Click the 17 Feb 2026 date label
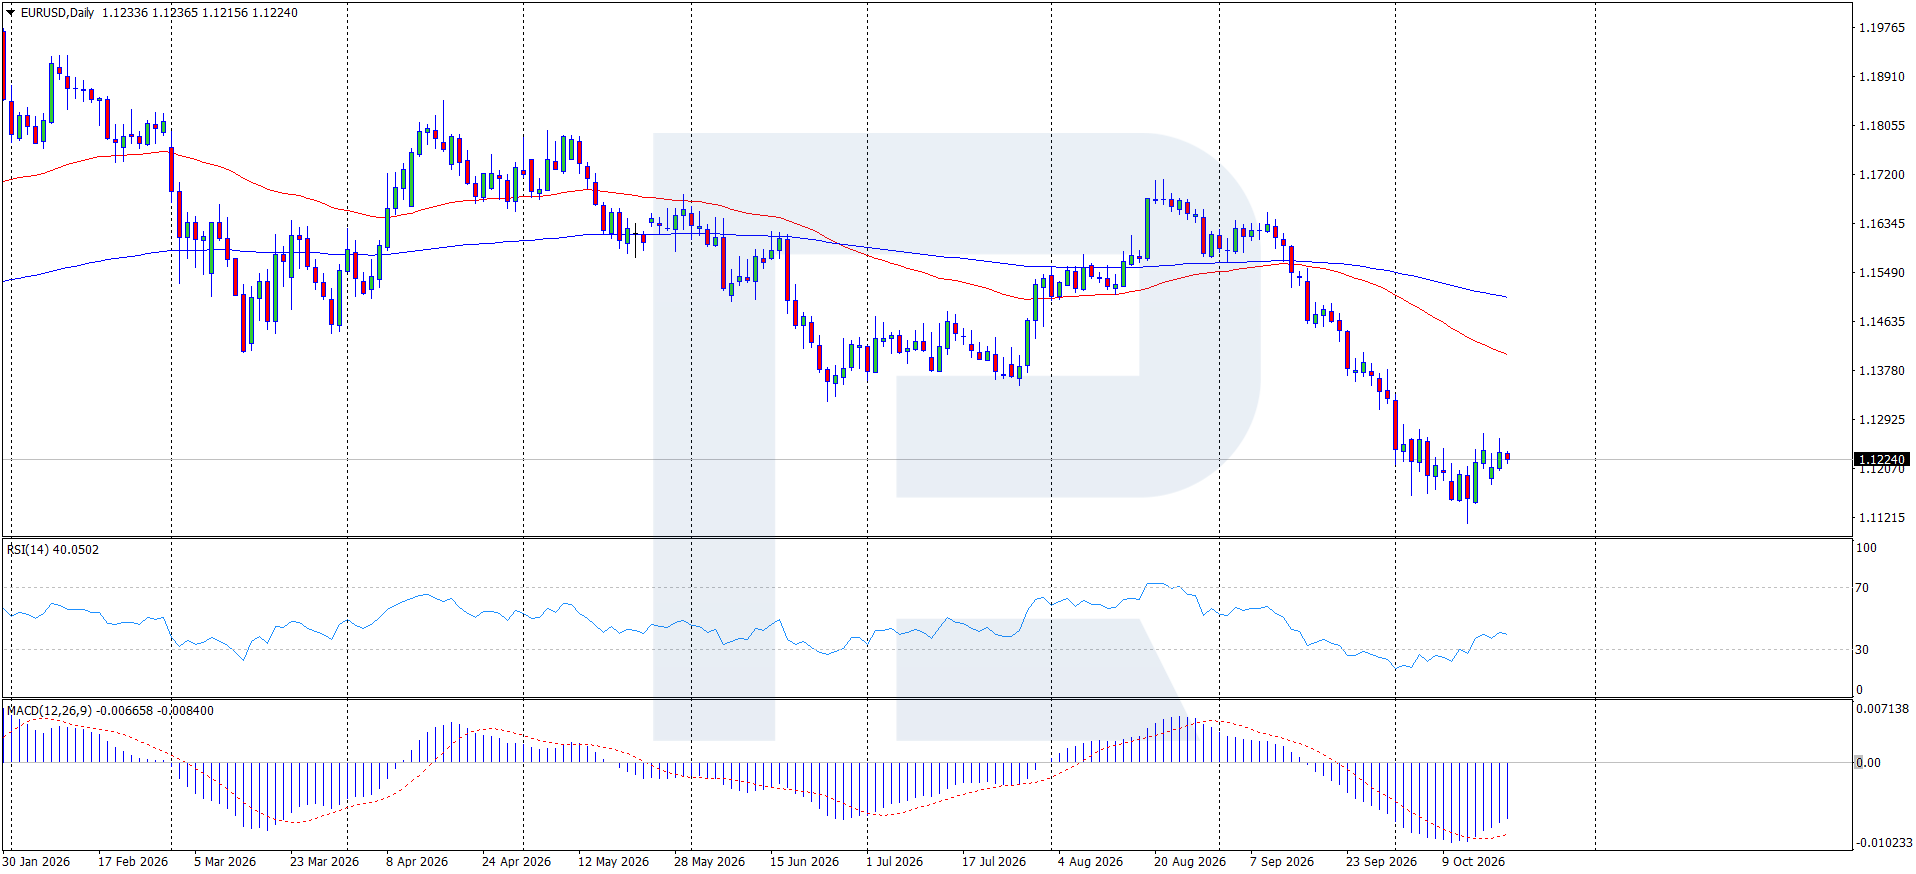Image resolution: width=1916 pixels, height=874 pixels. point(133,862)
